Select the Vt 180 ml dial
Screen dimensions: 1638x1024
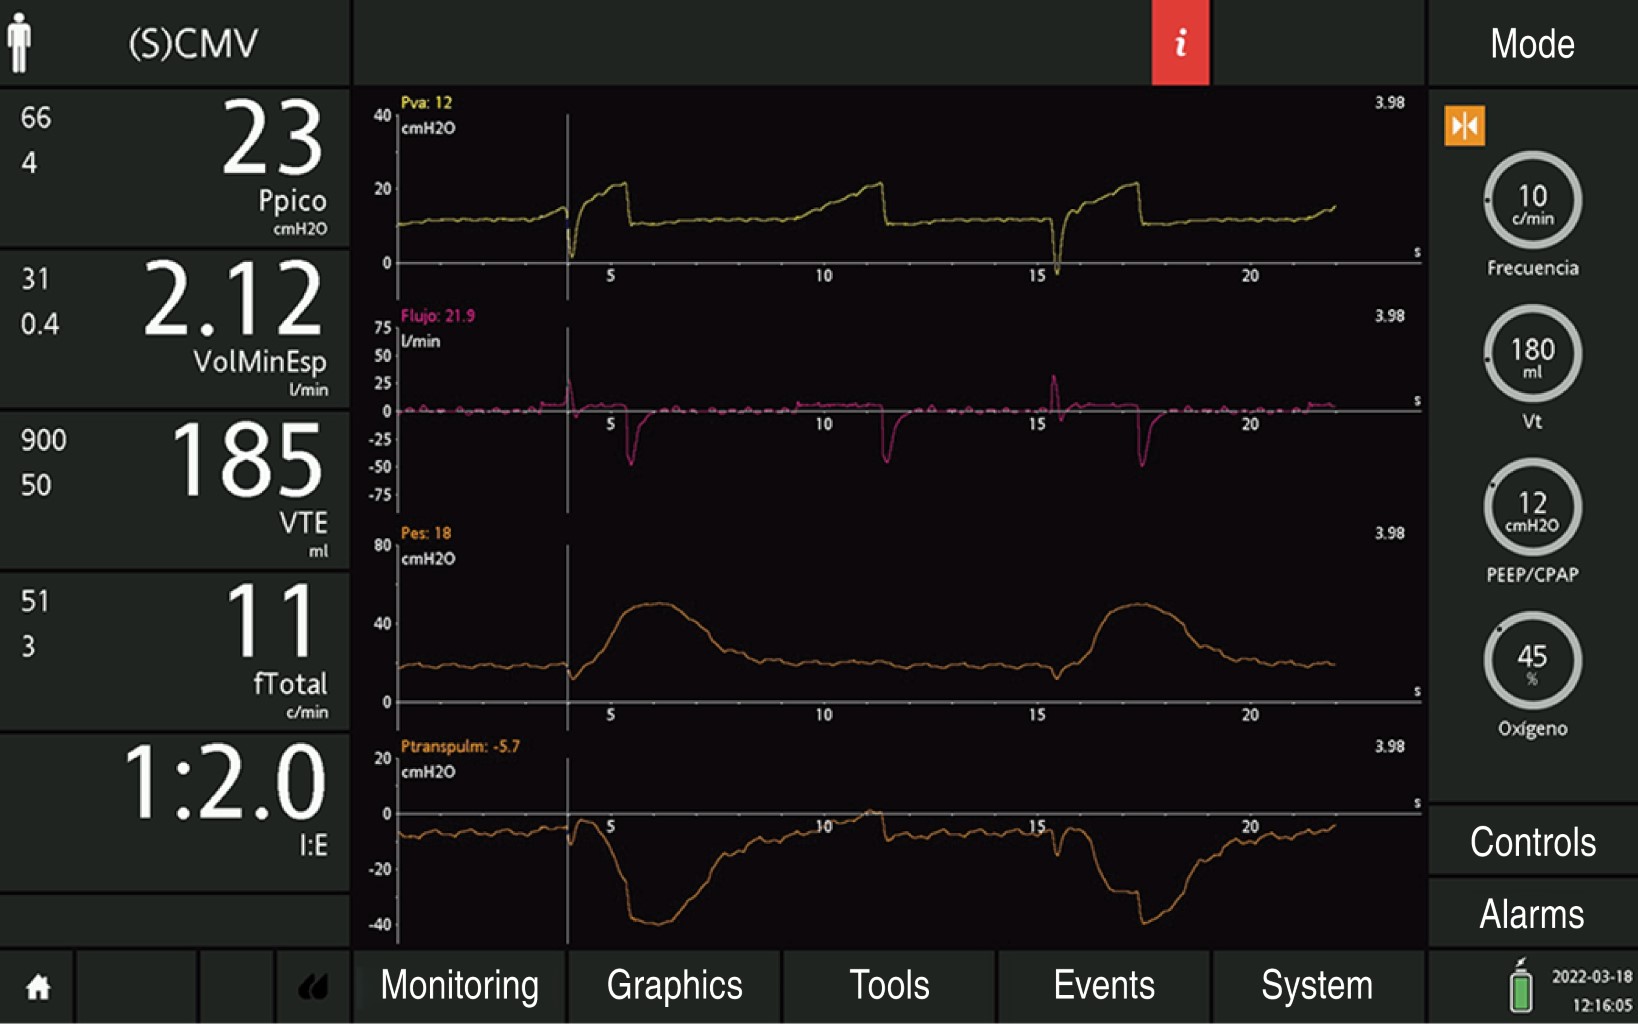[x=1532, y=354]
